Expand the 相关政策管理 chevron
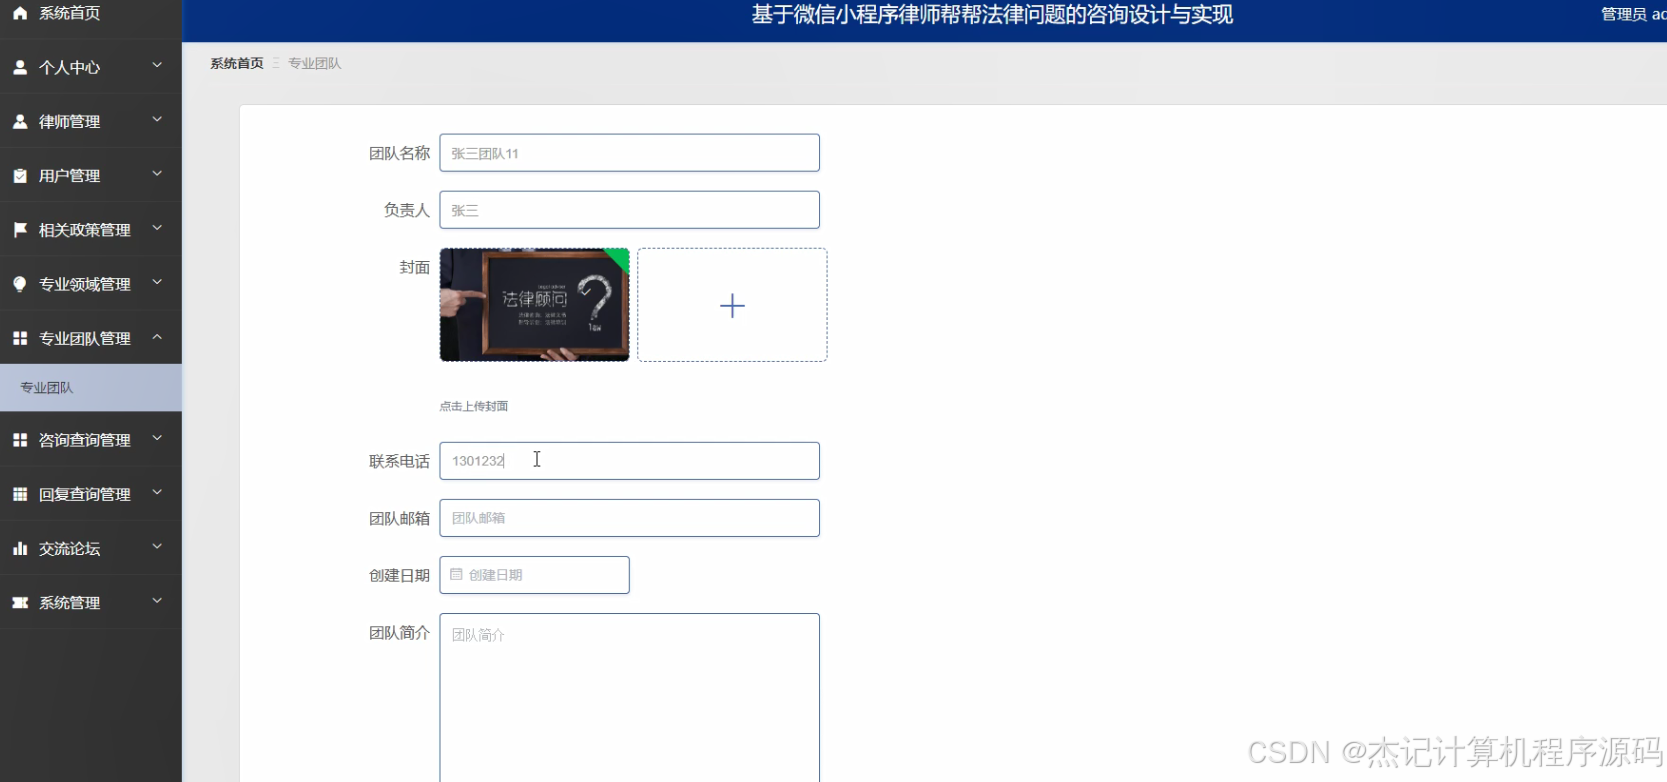 [x=157, y=229]
